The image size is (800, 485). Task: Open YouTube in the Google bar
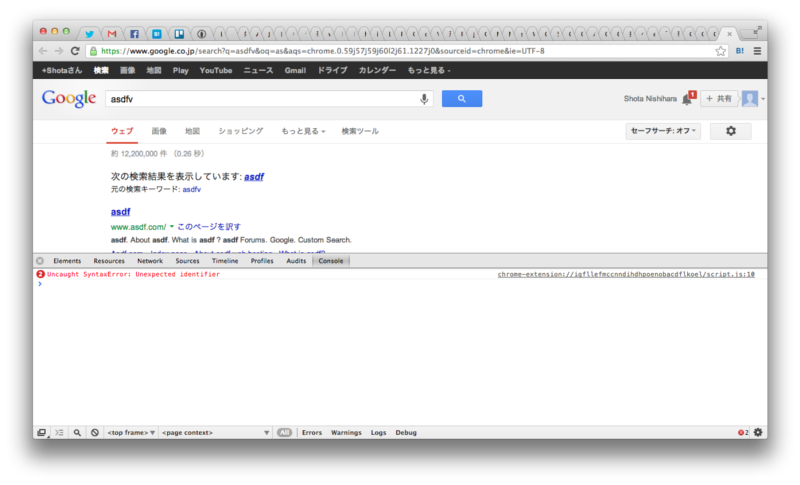[216, 70]
